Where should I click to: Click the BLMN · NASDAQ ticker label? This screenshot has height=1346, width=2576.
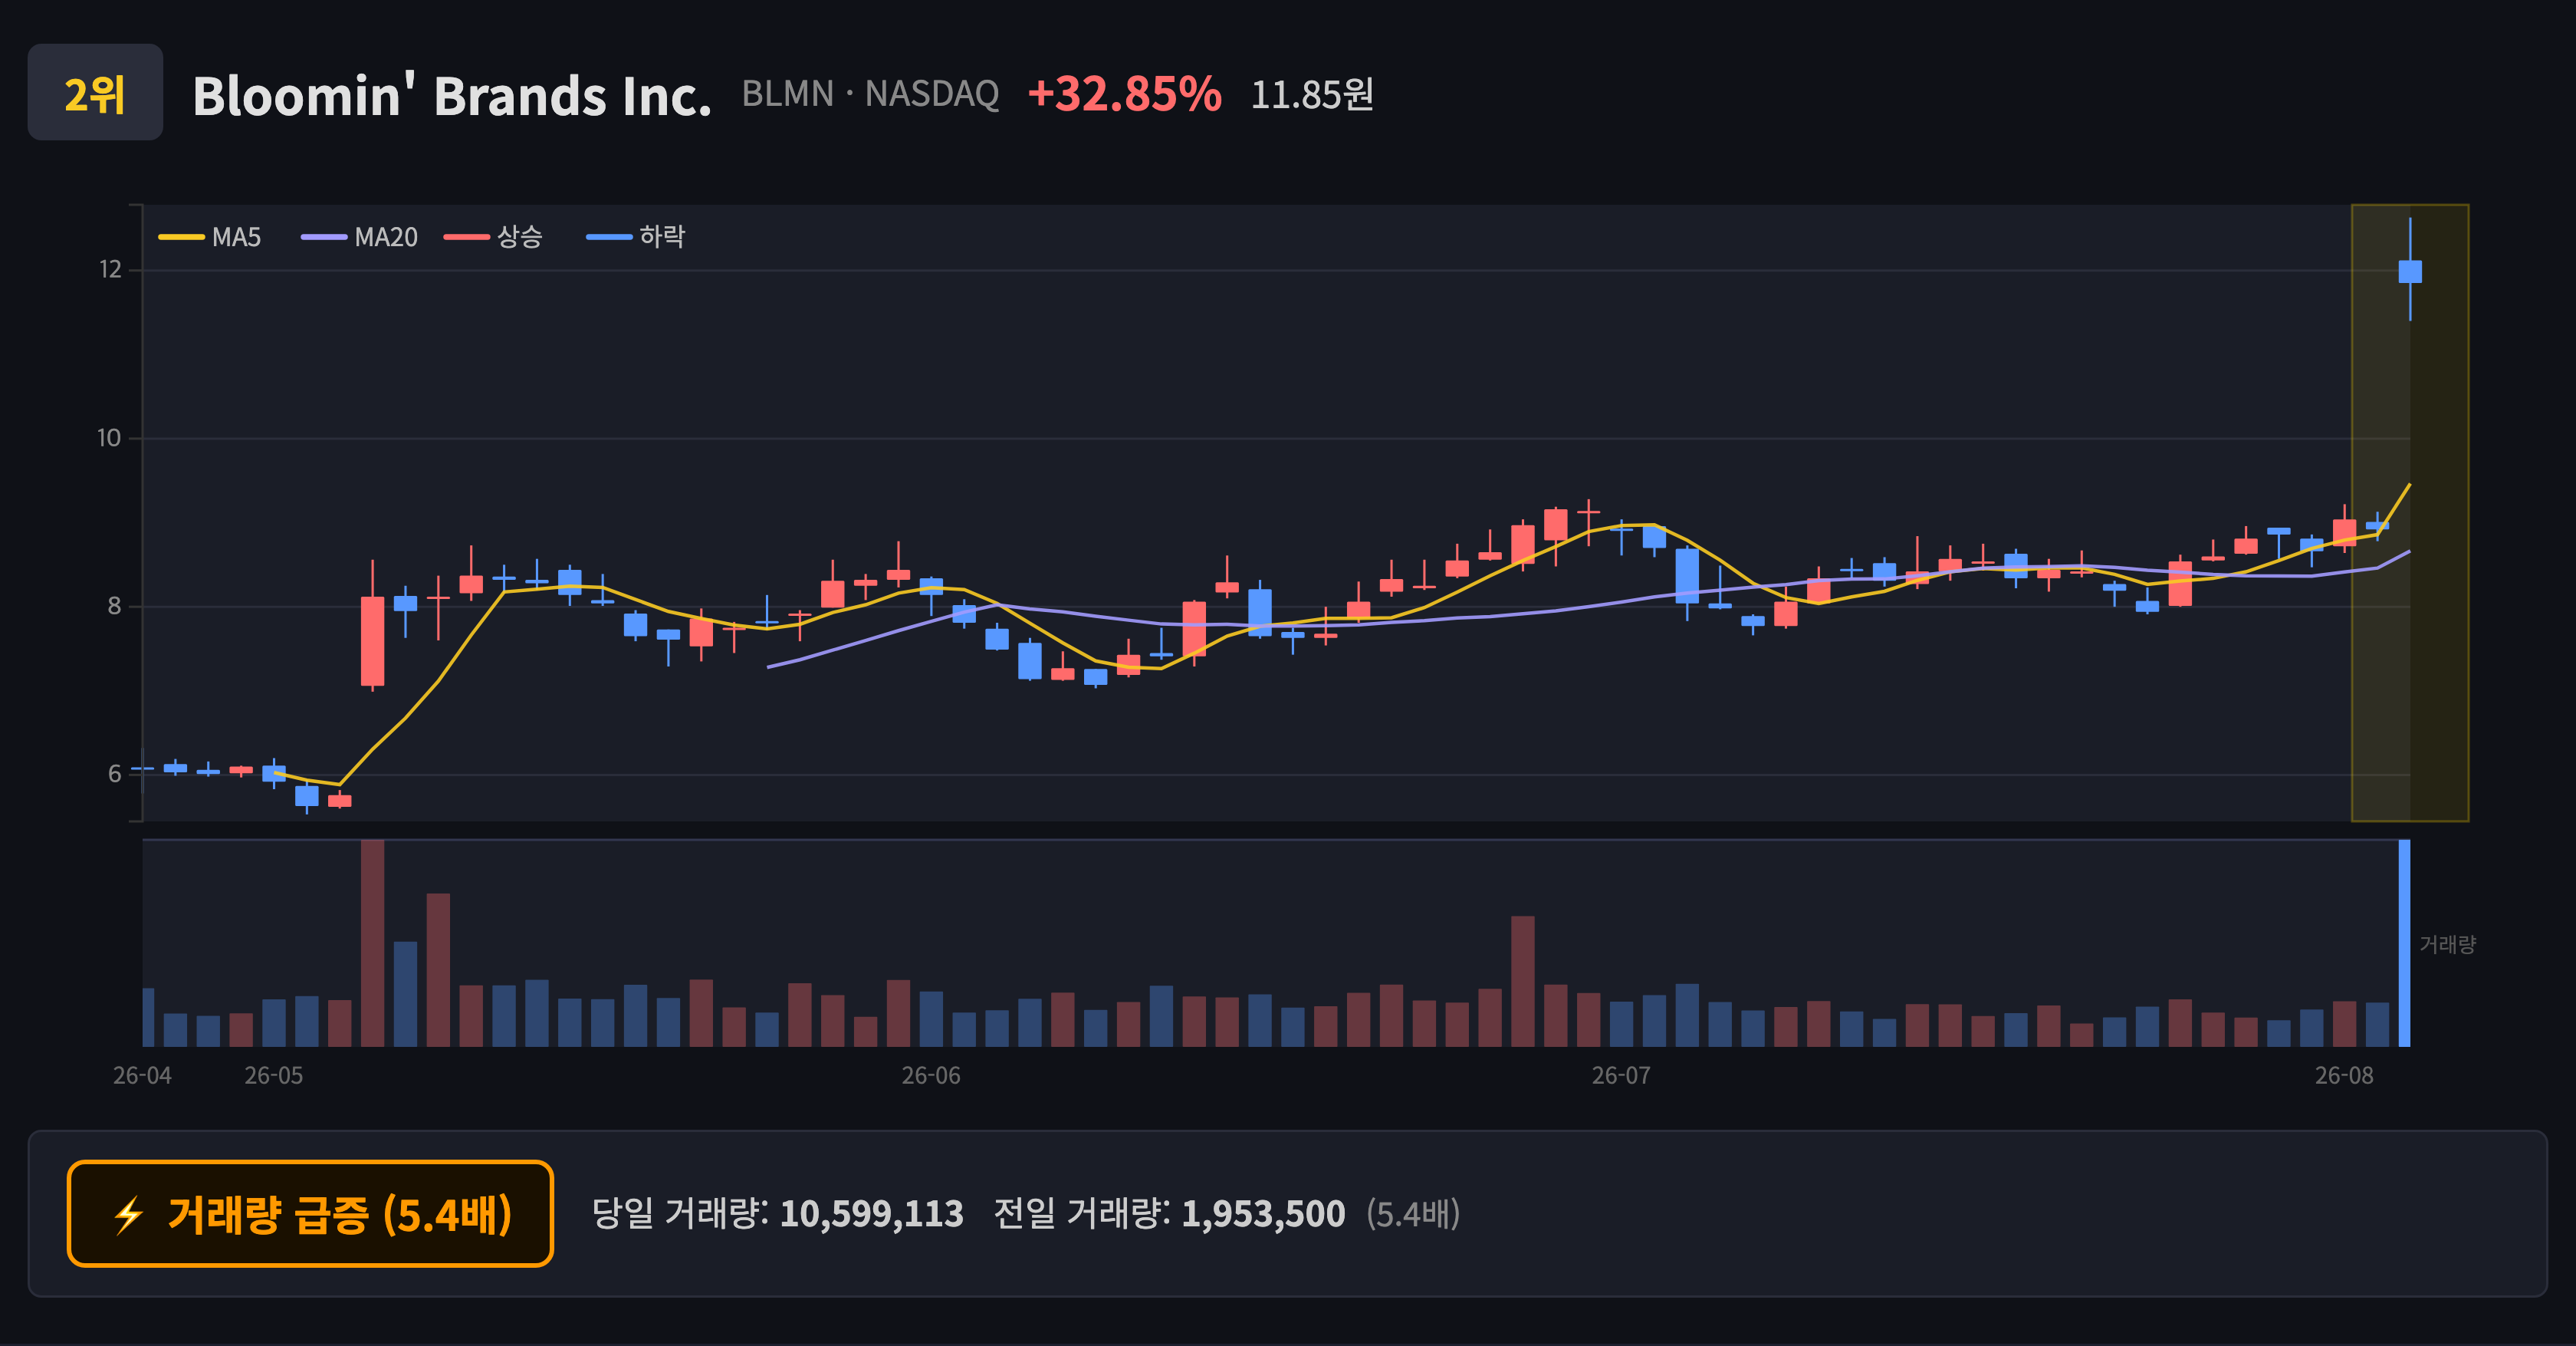coord(870,94)
